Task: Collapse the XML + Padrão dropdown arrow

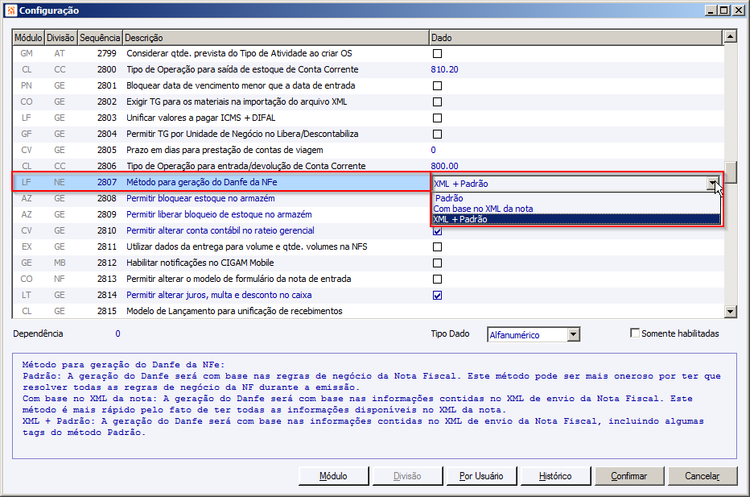Action: coord(713,183)
